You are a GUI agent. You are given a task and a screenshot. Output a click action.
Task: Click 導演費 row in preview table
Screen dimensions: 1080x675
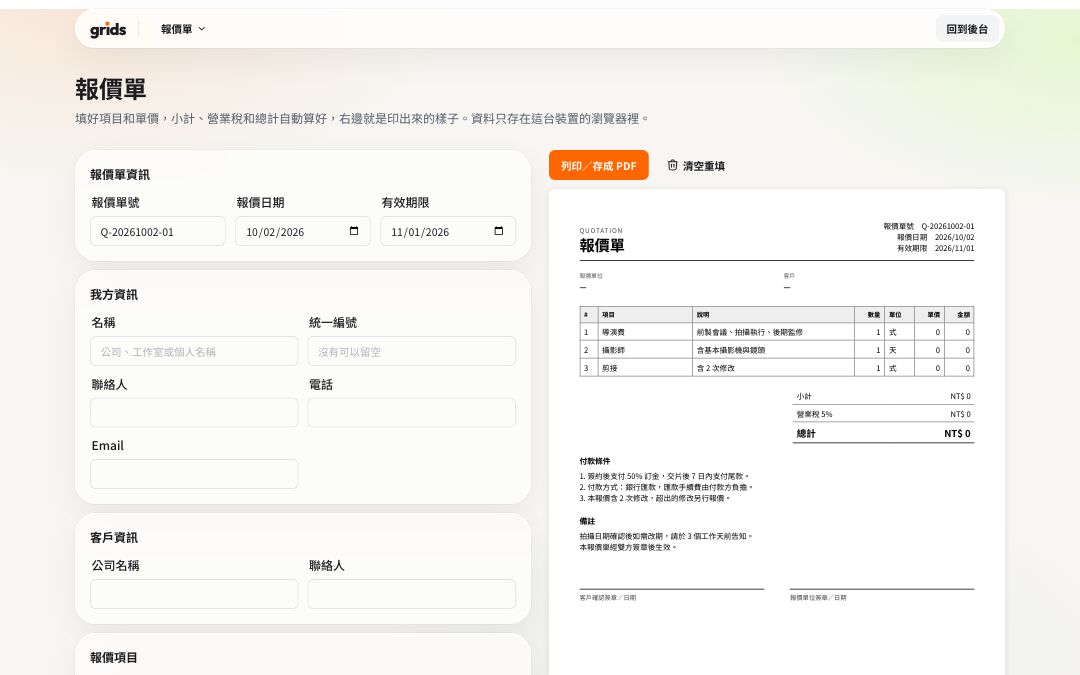(777, 332)
